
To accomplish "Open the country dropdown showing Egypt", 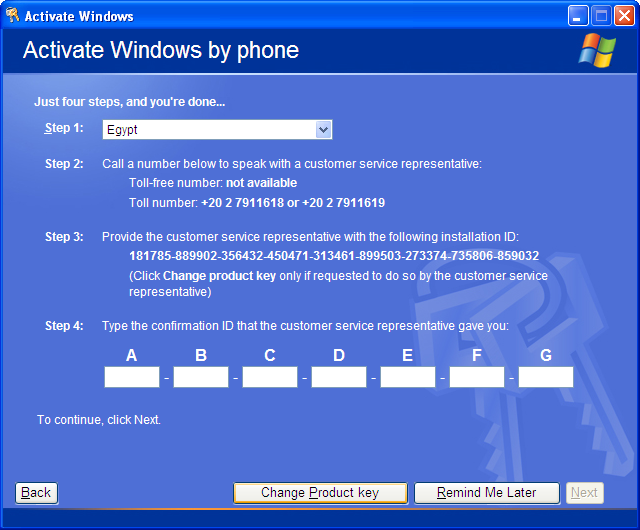I will [x=217, y=130].
